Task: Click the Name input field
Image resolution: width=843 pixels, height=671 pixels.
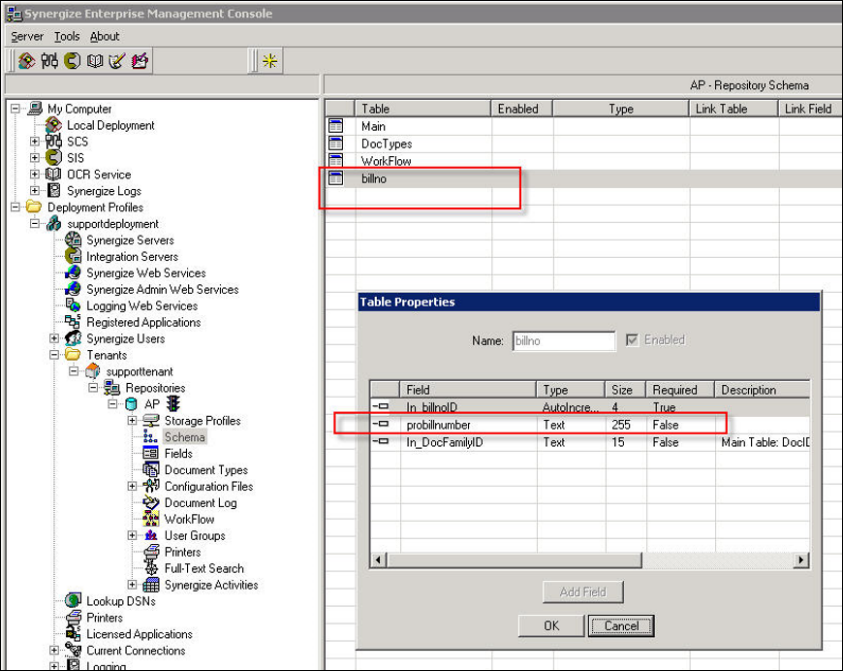Action: pyautogui.click(x=563, y=341)
